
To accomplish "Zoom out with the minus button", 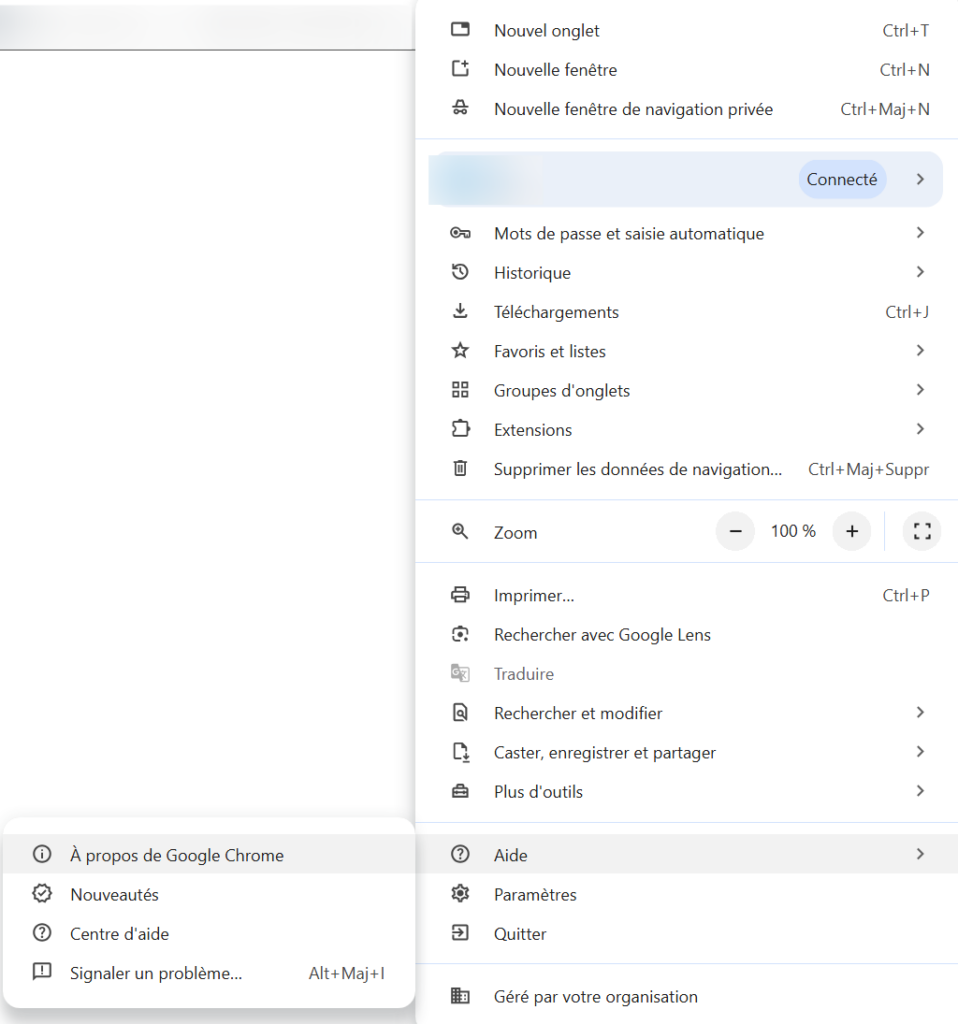I will [735, 532].
